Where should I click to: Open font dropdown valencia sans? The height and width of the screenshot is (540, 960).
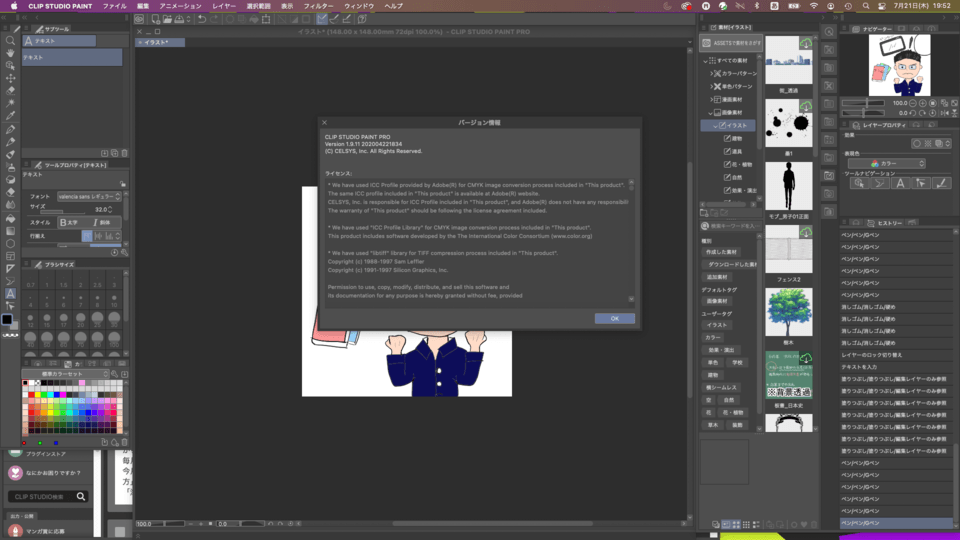point(89,197)
